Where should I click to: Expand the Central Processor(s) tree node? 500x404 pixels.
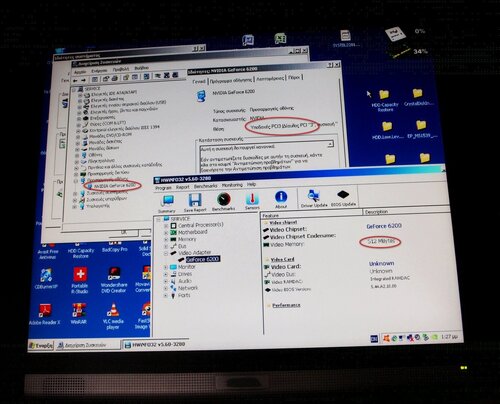(x=166, y=226)
